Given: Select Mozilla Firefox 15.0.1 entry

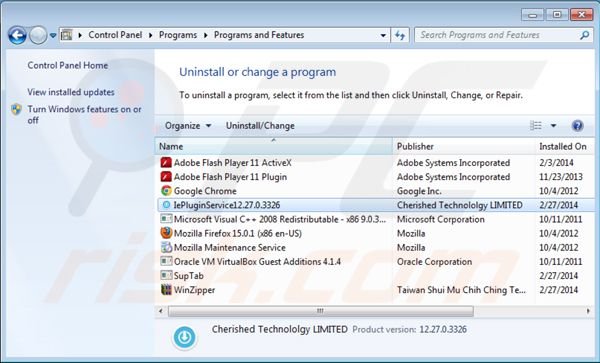Looking at the screenshot, I should [x=238, y=233].
